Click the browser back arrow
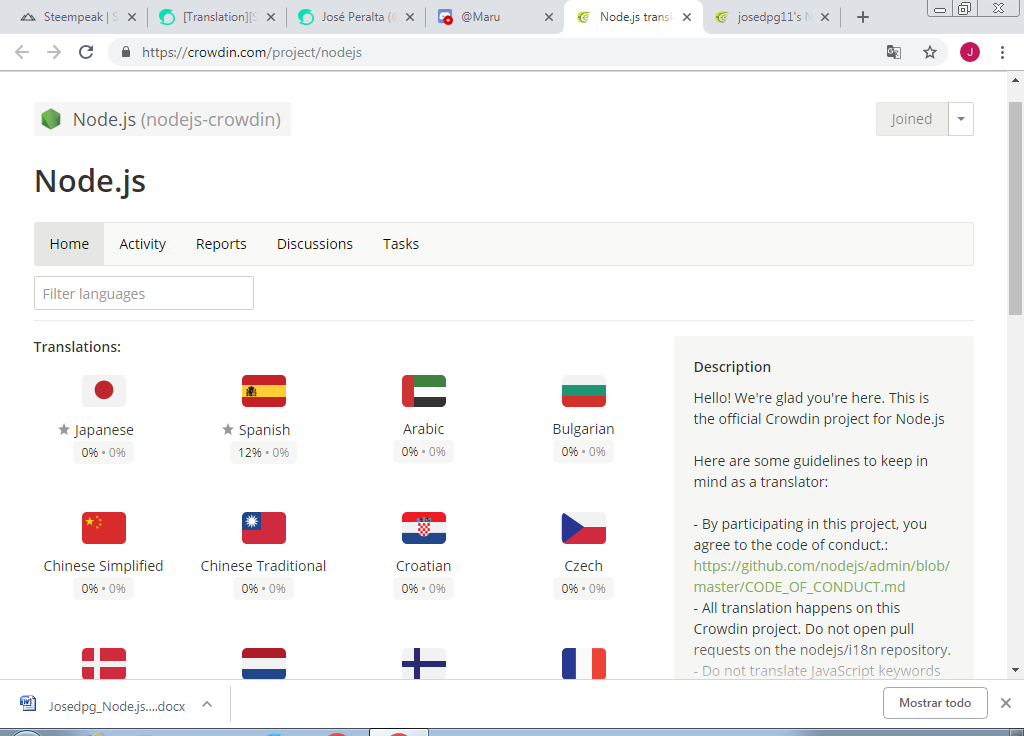Screen dimensions: 1024x736 [x=22, y=52]
